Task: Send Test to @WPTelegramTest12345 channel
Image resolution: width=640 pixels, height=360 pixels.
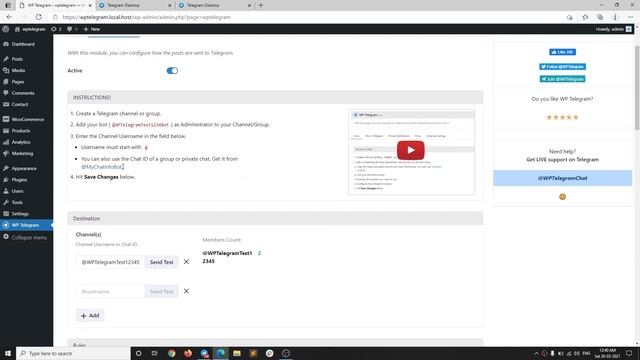Action: (x=161, y=262)
